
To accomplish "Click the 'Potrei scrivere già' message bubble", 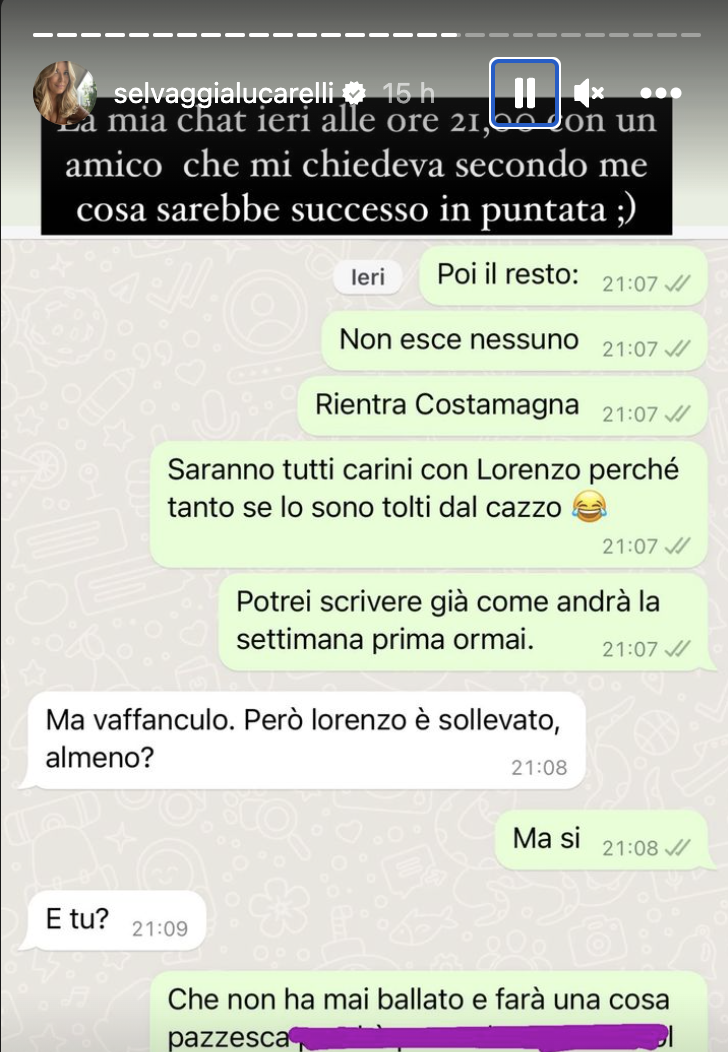I will [x=463, y=622].
